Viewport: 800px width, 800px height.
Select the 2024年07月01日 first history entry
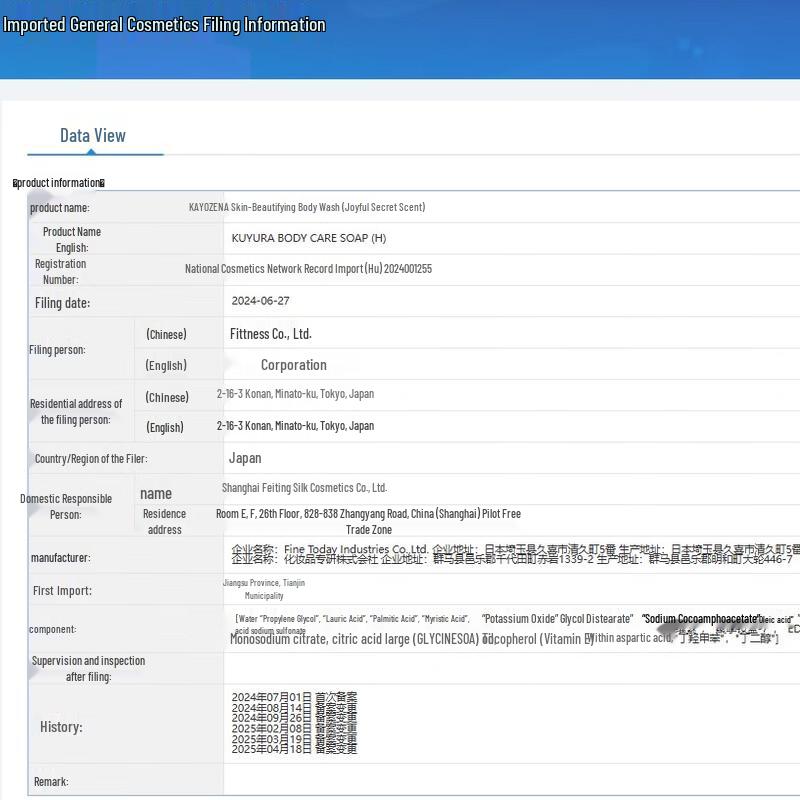click(294, 697)
